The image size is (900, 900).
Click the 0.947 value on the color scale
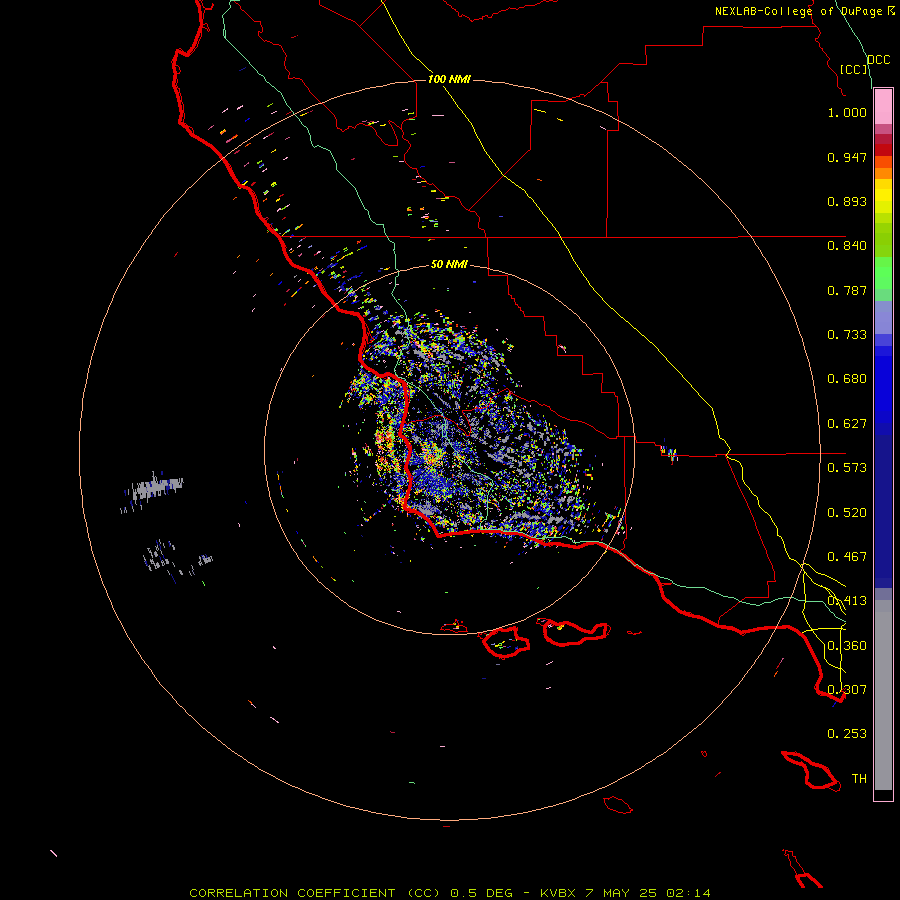847,157
